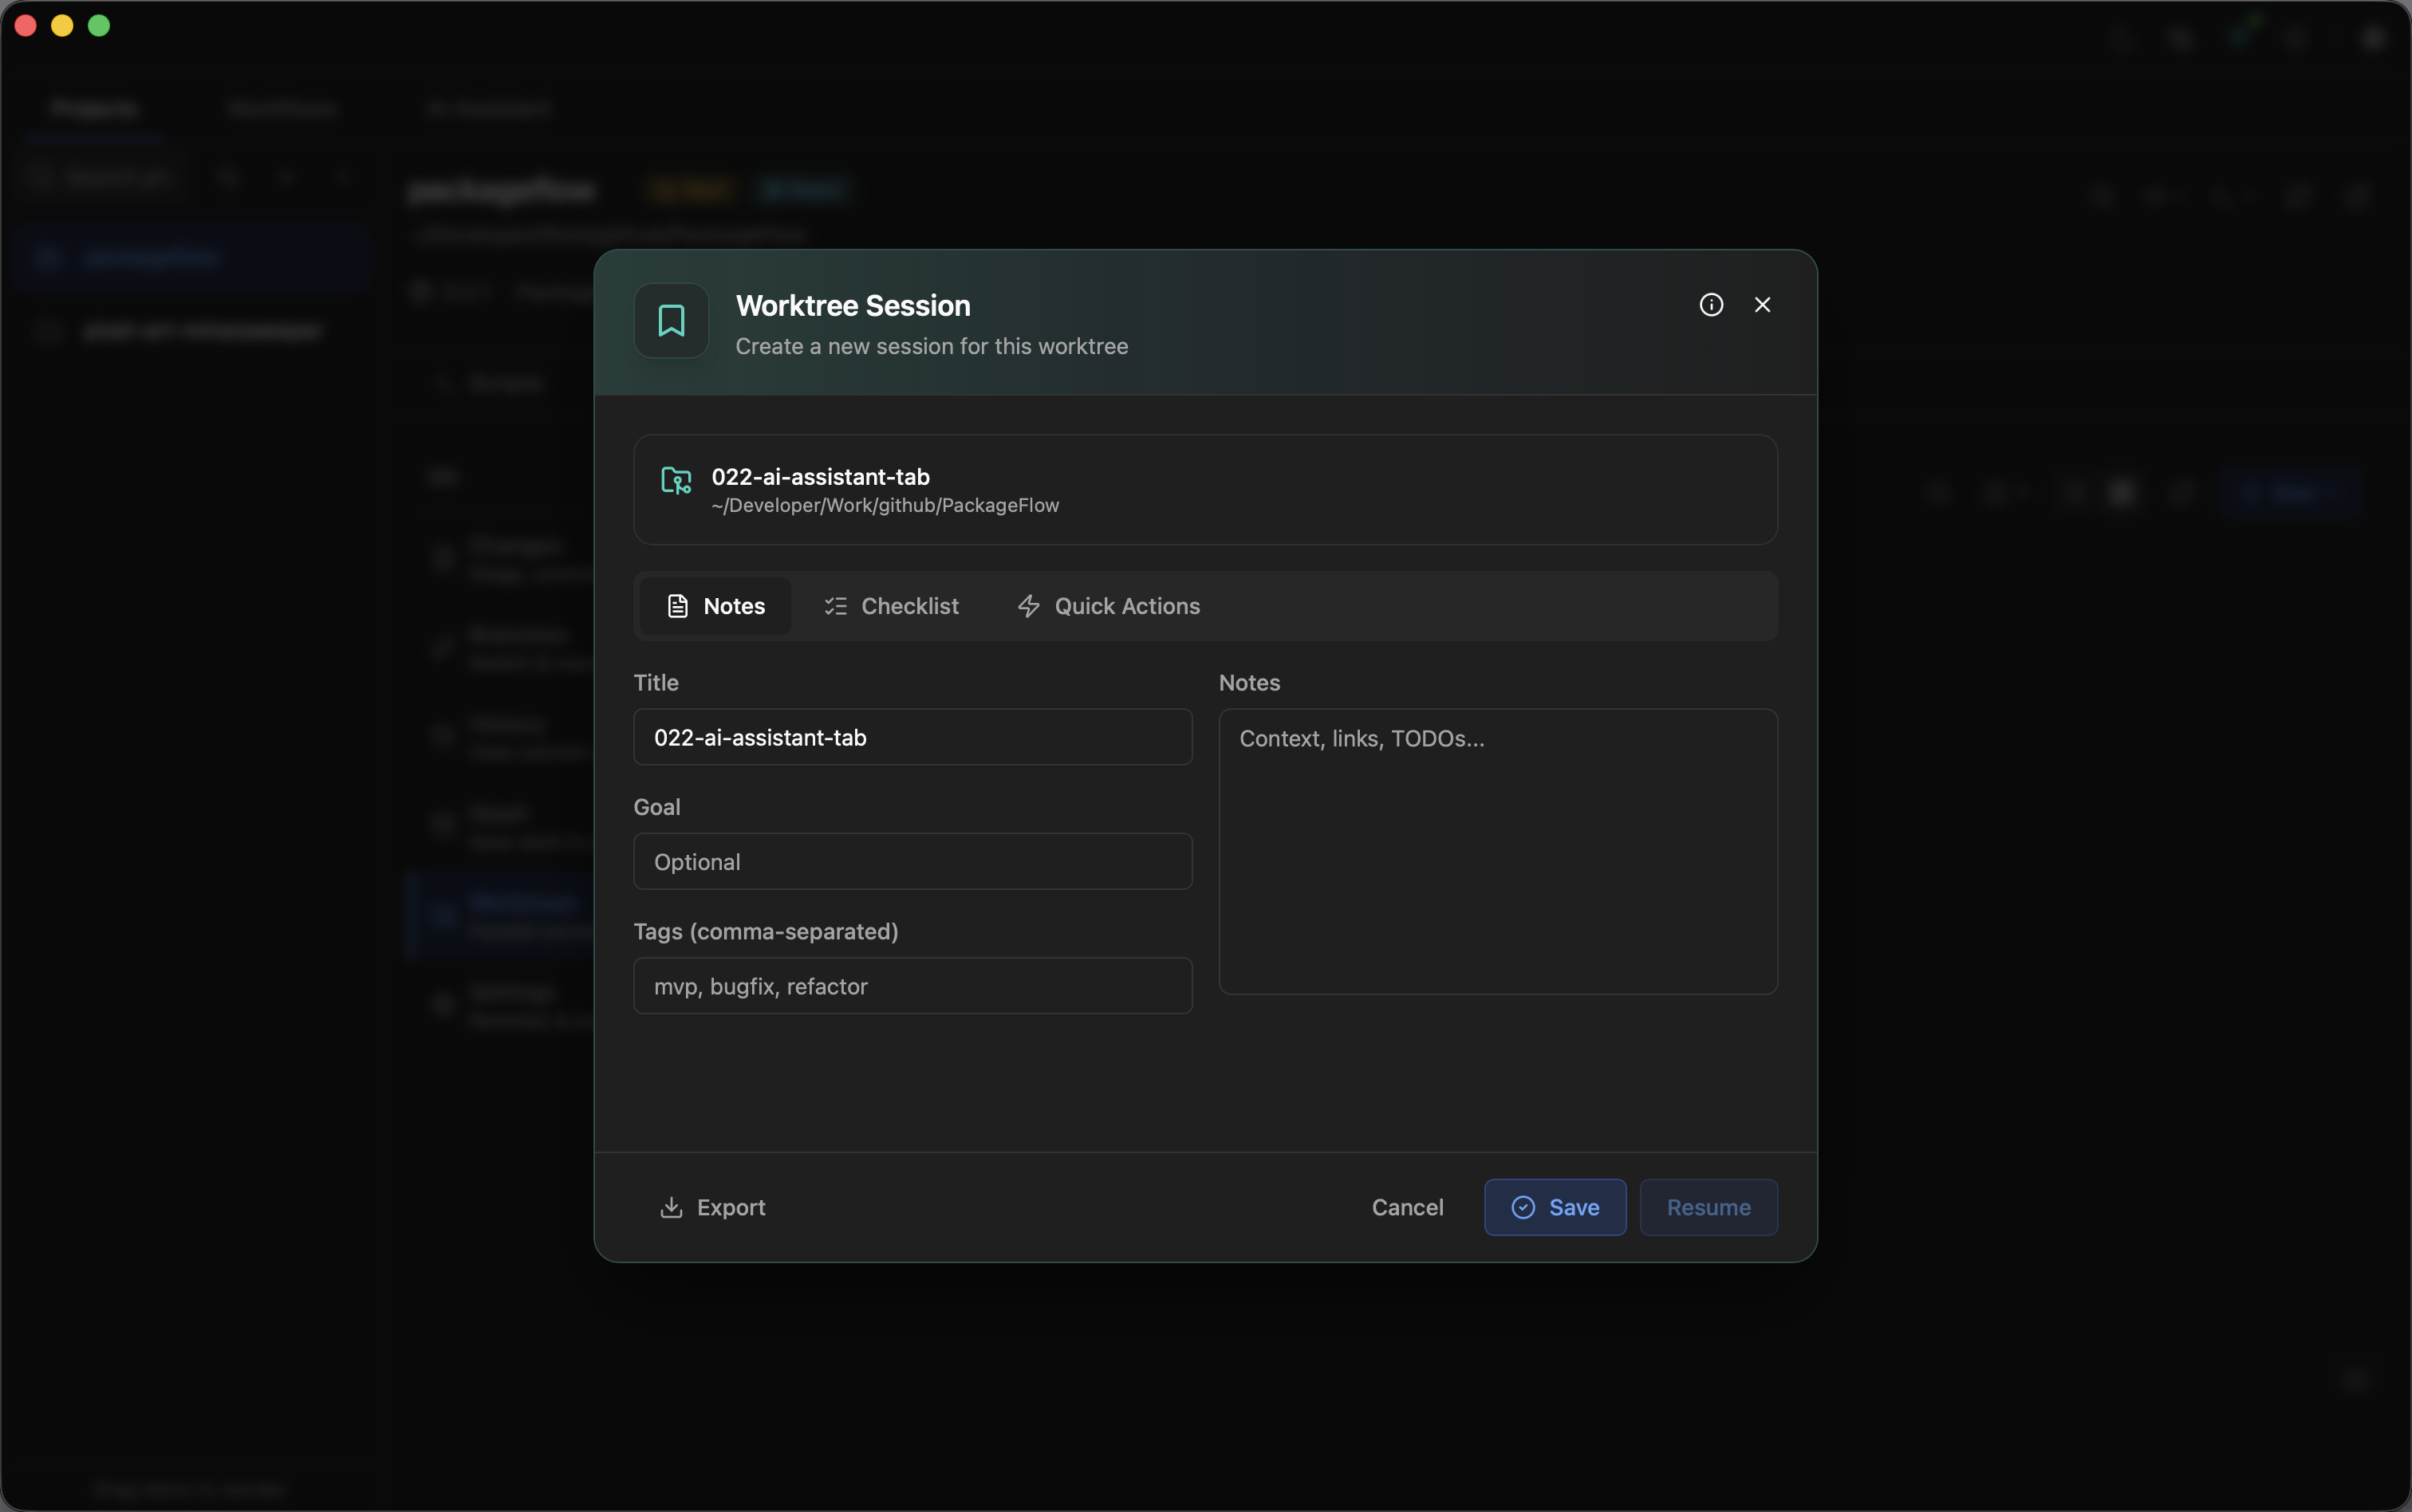Click the worktree folder icon

click(x=676, y=481)
